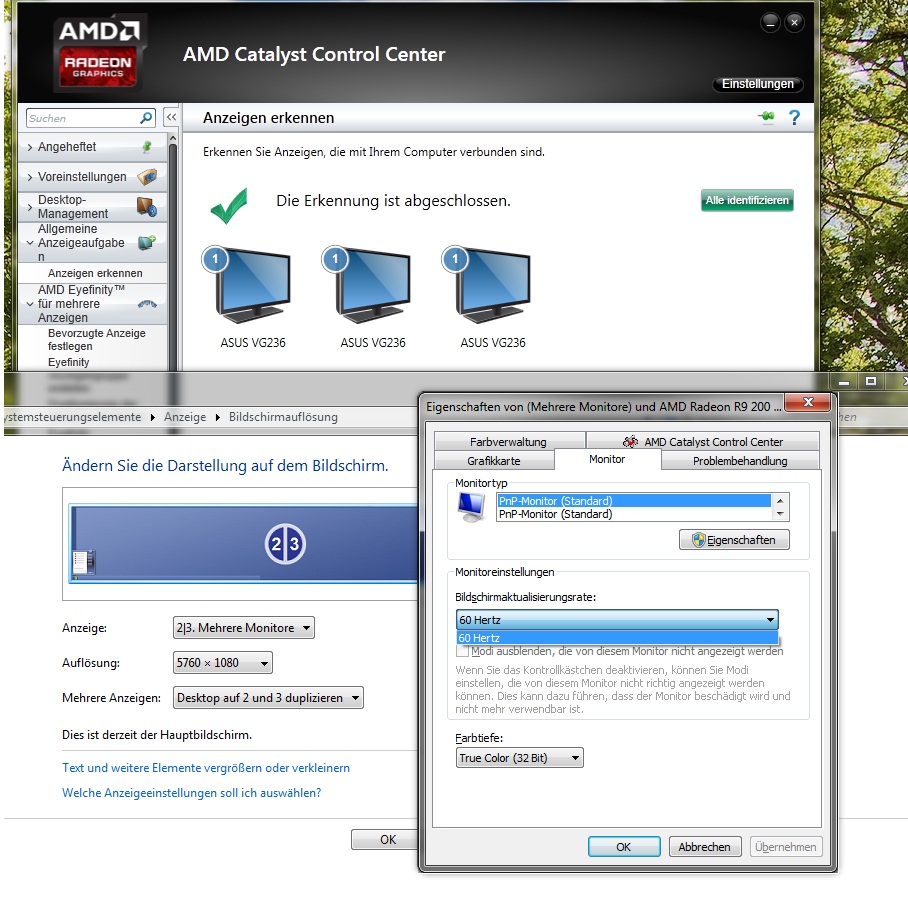Collapse the sidebar with the double-chevron button
908x910 pixels.
(171, 117)
